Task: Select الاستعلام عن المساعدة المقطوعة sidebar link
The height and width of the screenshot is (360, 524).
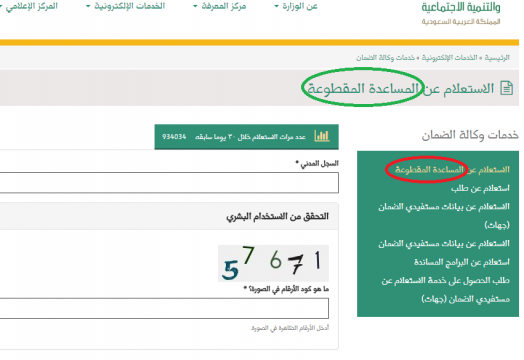Action: click(x=452, y=169)
